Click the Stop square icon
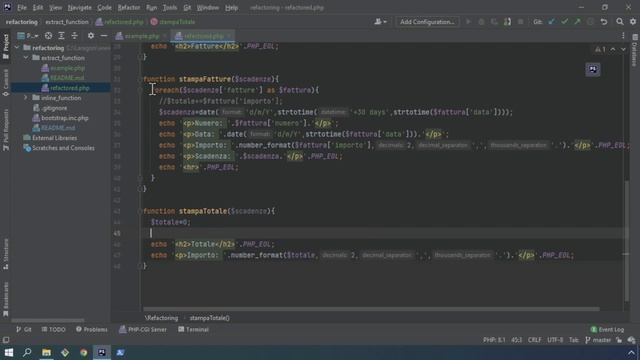Screen dimensions: 640x360 click(x=520, y=22)
